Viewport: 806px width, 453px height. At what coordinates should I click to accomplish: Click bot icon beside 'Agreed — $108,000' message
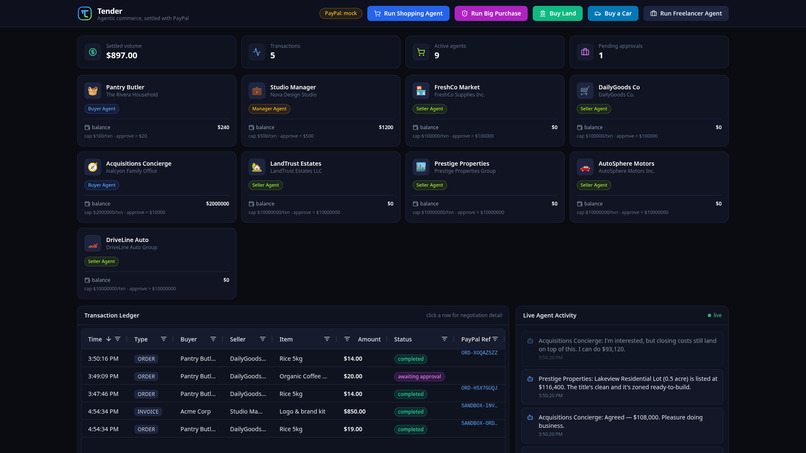pos(530,418)
